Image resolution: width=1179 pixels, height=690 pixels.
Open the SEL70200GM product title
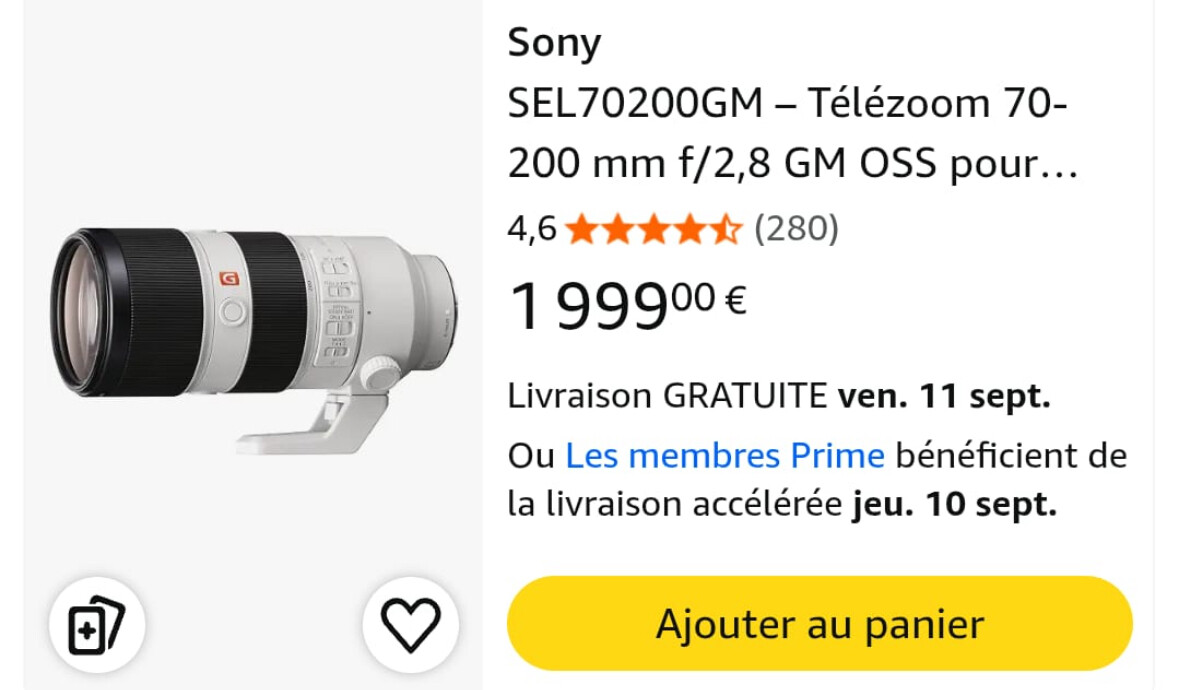pyautogui.click(x=793, y=133)
